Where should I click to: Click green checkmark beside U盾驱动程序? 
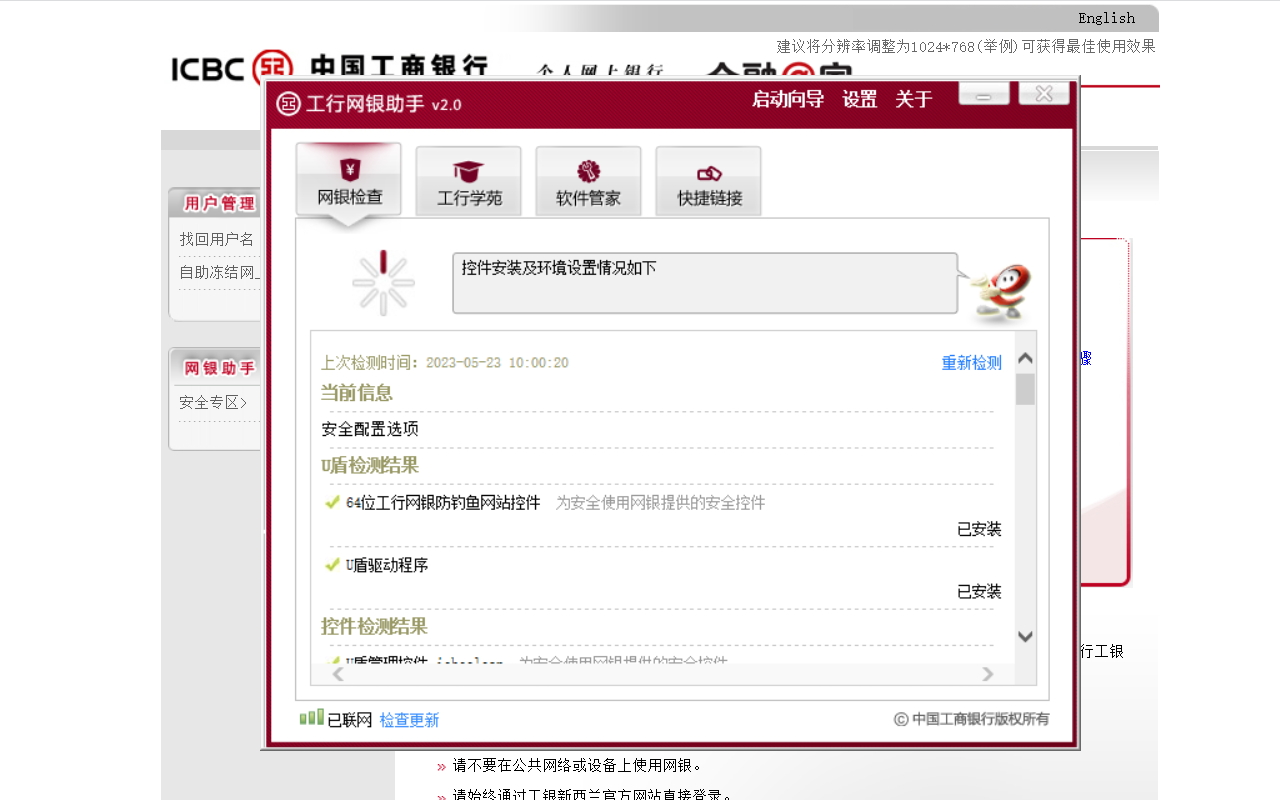pyautogui.click(x=332, y=565)
